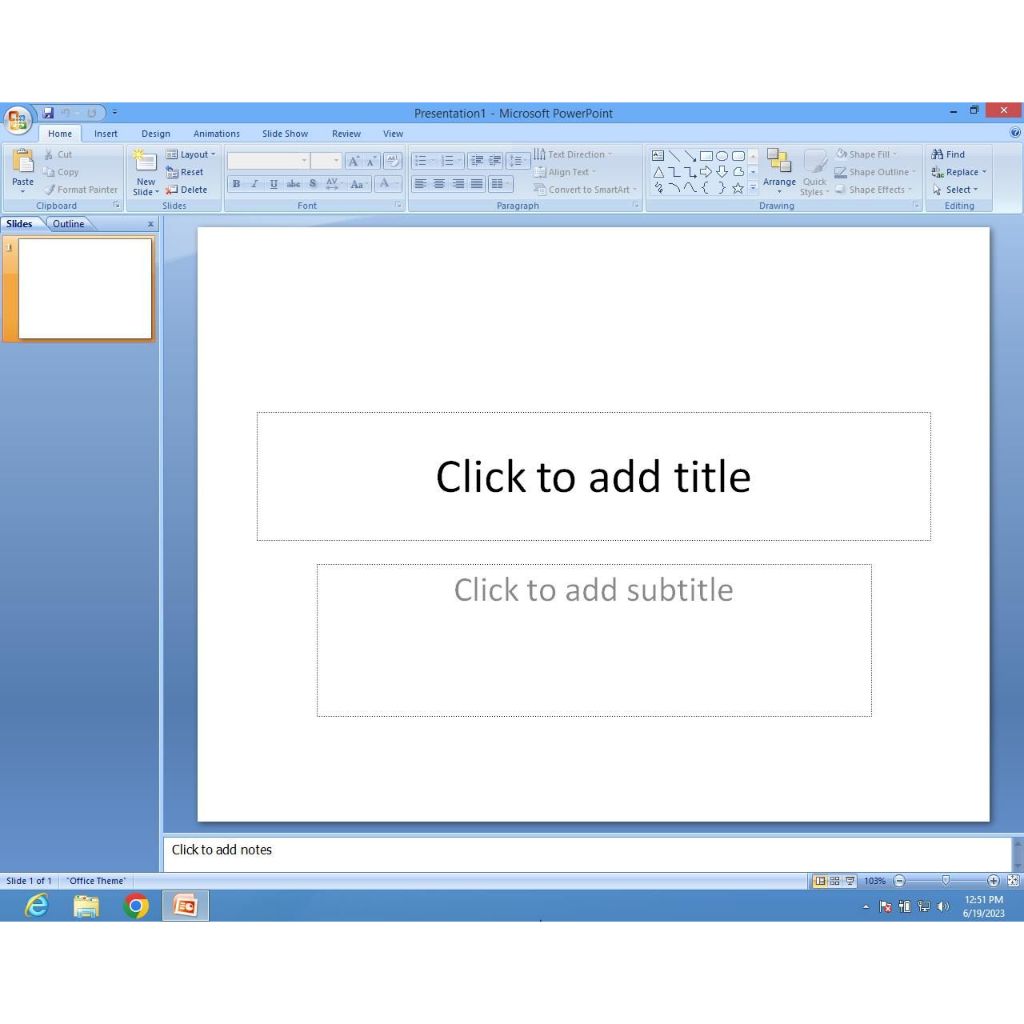The height and width of the screenshot is (1024, 1024).
Task: Open the Layout dropdown
Action: point(191,154)
